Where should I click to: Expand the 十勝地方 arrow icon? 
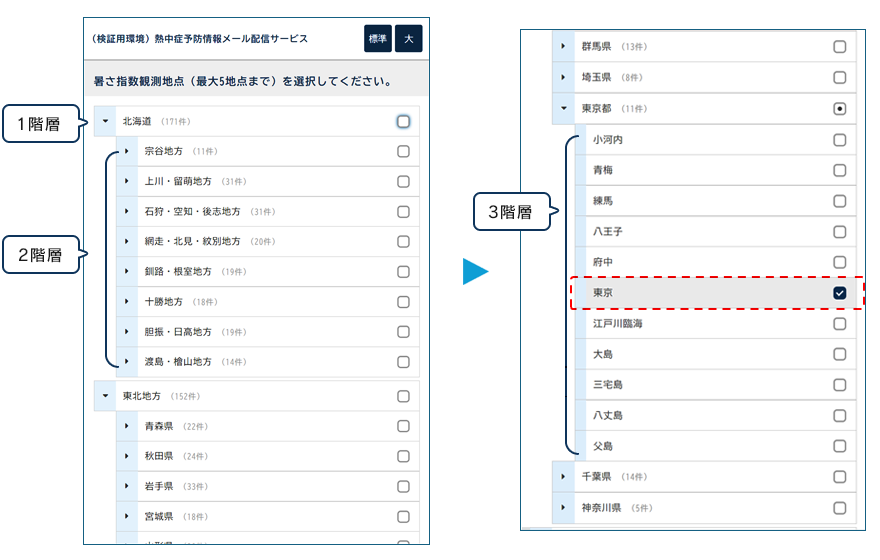(127, 302)
